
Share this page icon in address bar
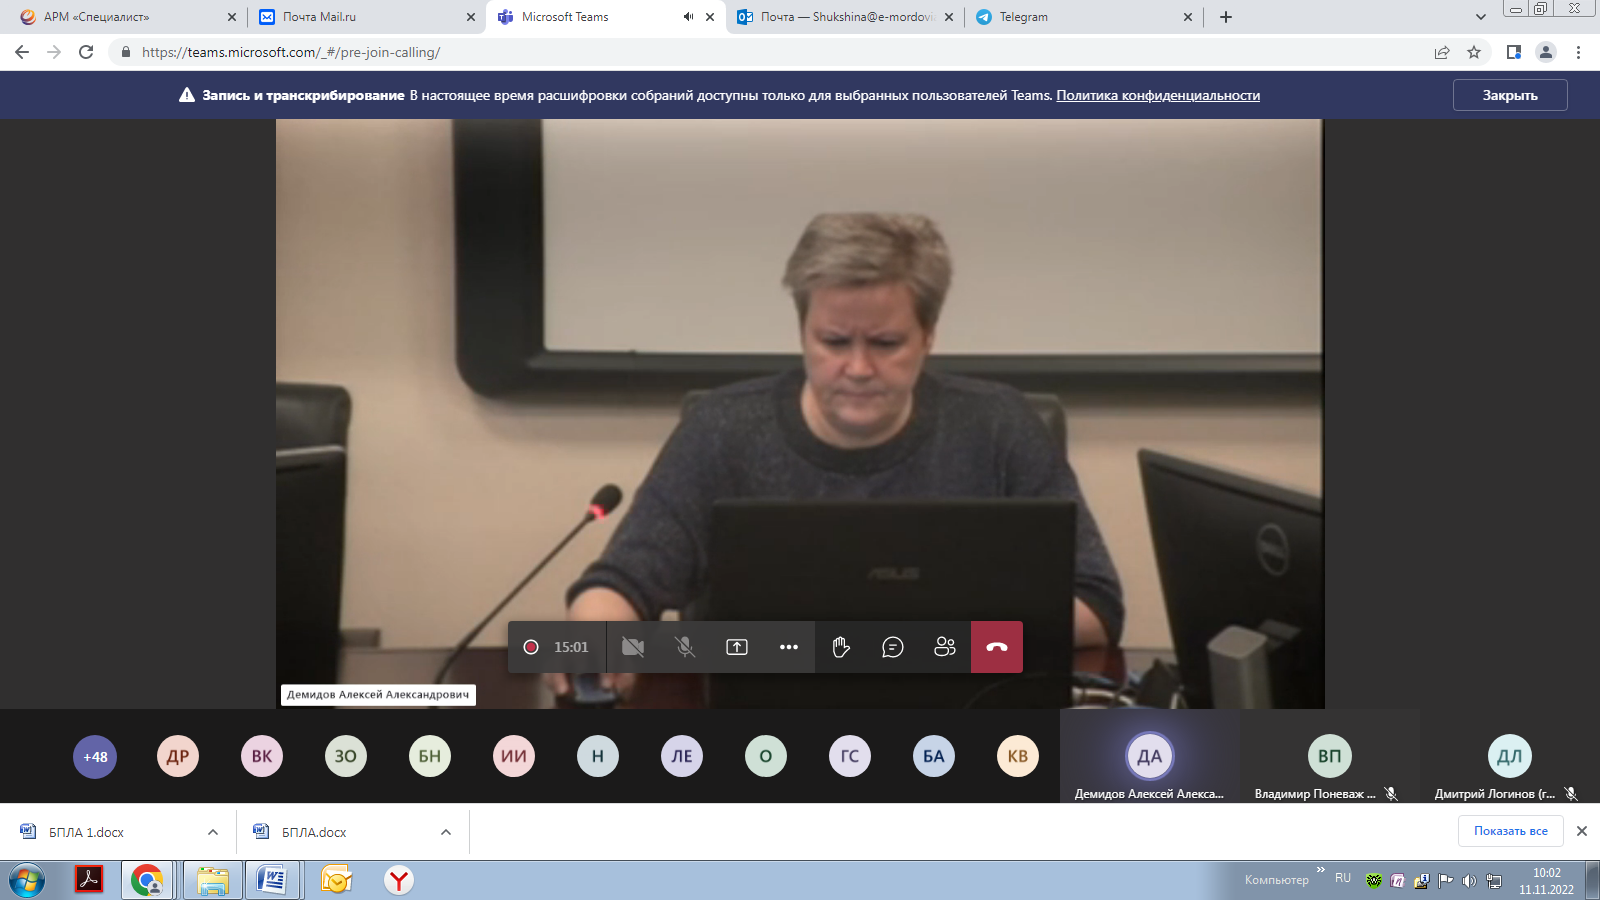(1442, 52)
